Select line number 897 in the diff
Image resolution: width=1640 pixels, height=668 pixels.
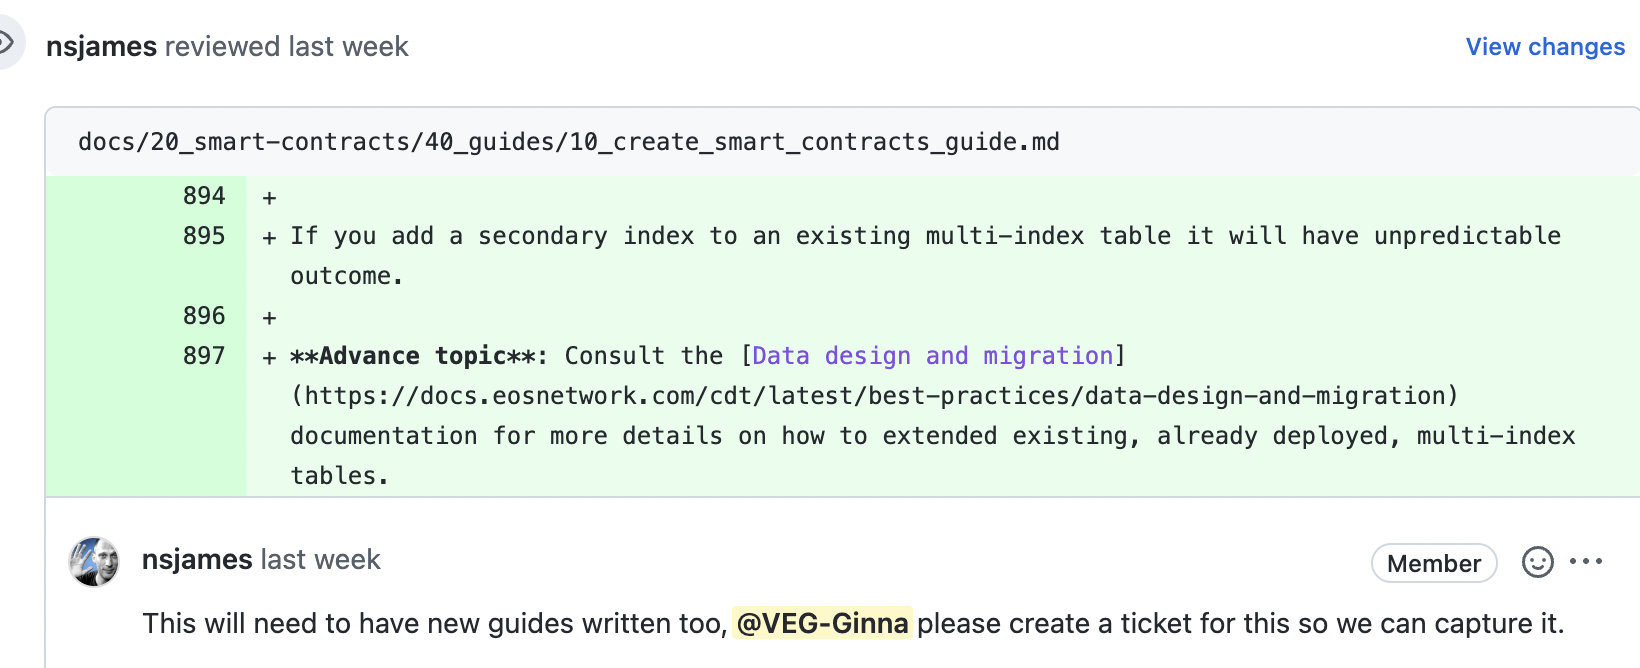[204, 355]
